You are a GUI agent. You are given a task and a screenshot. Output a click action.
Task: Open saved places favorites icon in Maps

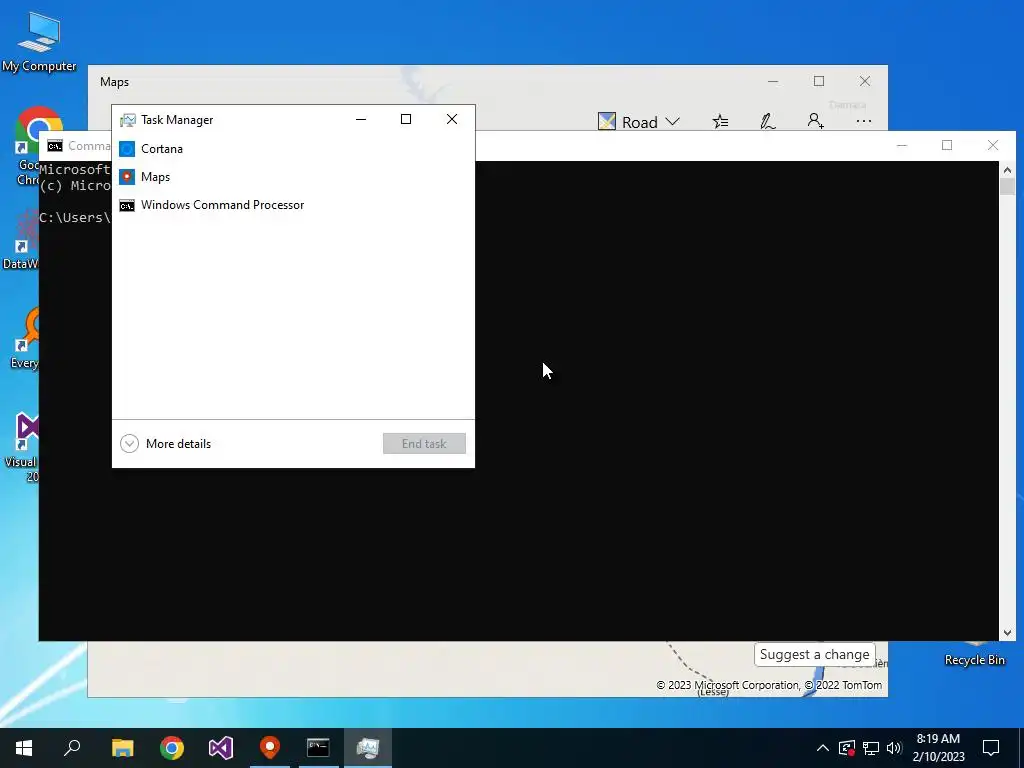[720, 121]
